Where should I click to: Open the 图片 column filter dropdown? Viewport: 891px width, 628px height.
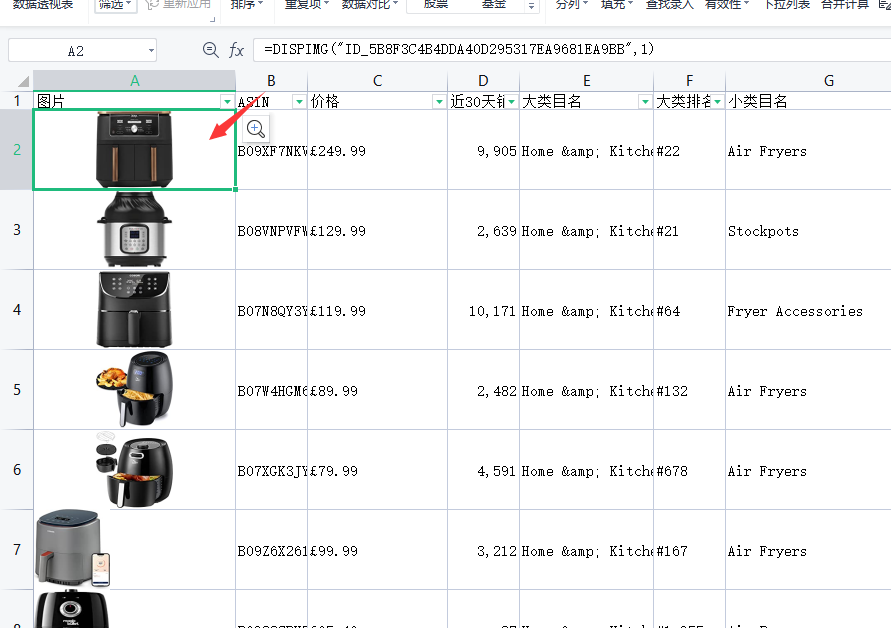click(227, 102)
